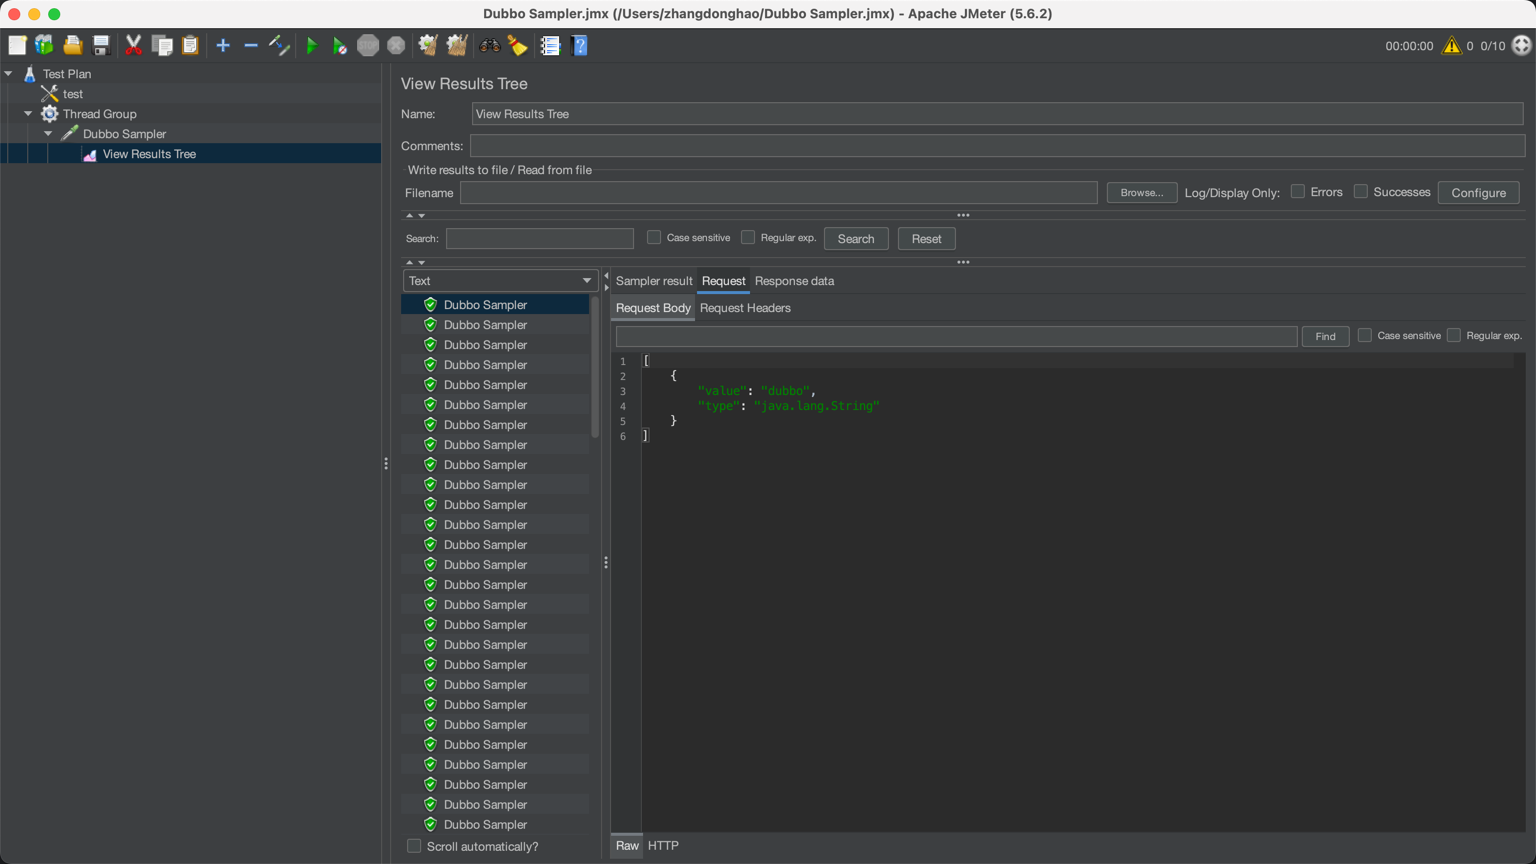Click the divider handle beside the results list
The width and height of the screenshot is (1536, 864).
pyautogui.click(x=606, y=563)
